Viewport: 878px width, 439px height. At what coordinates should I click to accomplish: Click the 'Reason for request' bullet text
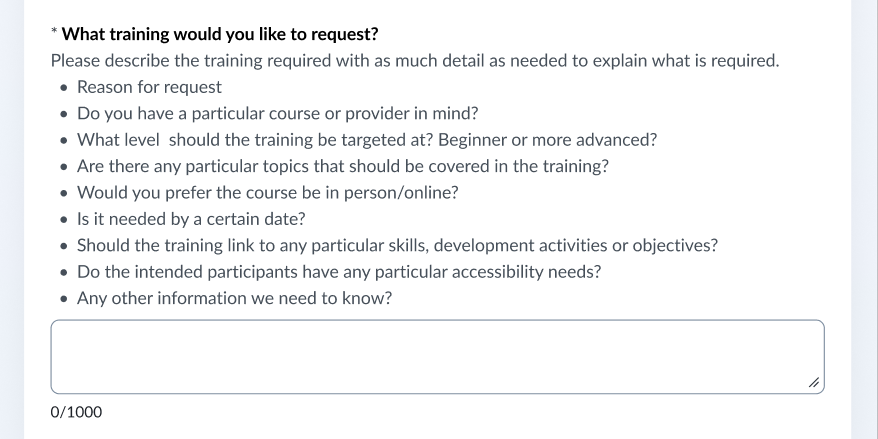coord(149,87)
